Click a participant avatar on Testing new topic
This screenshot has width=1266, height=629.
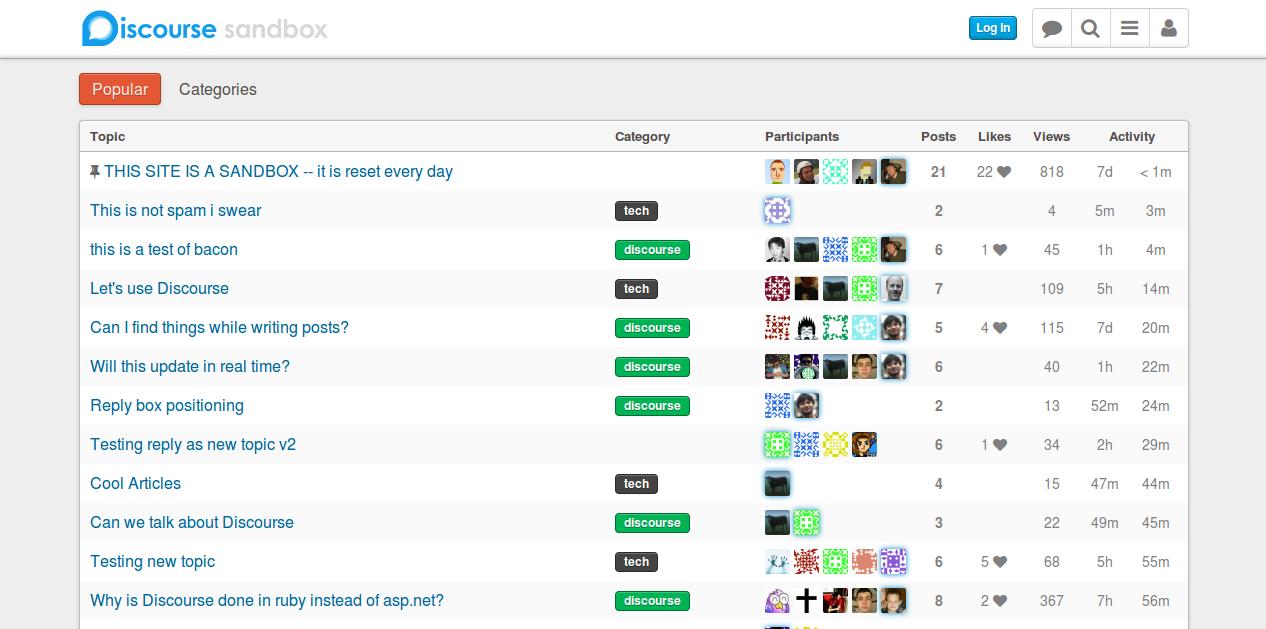tap(777, 561)
